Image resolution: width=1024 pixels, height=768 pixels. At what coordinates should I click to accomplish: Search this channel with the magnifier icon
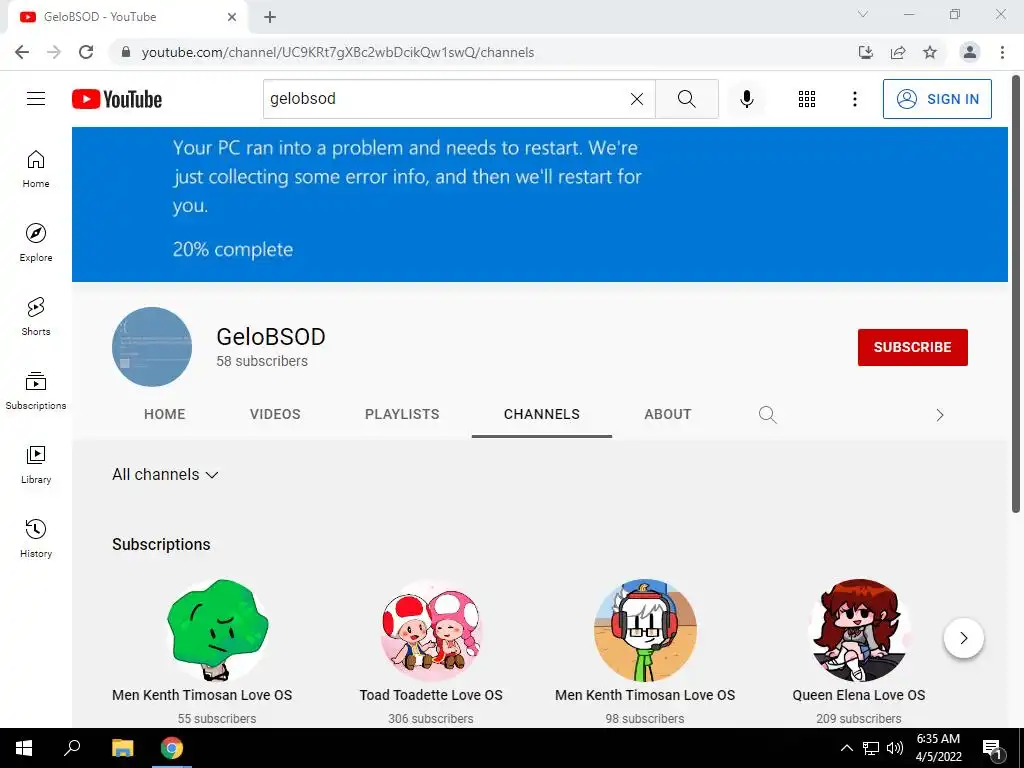point(767,415)
